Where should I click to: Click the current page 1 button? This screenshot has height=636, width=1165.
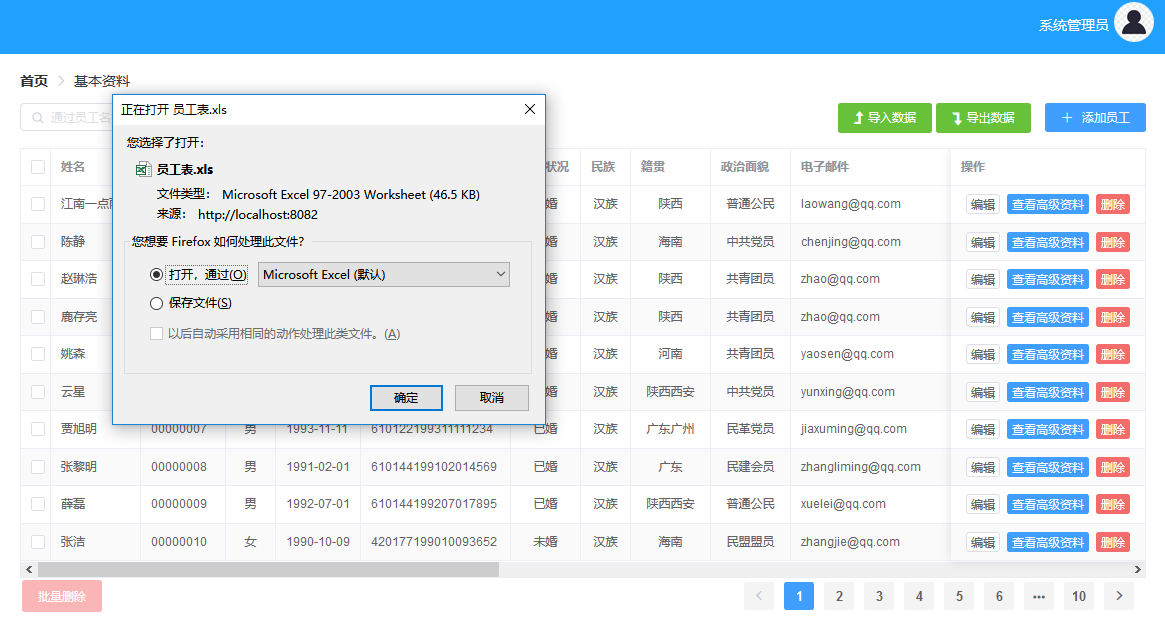tap(799, 596)
